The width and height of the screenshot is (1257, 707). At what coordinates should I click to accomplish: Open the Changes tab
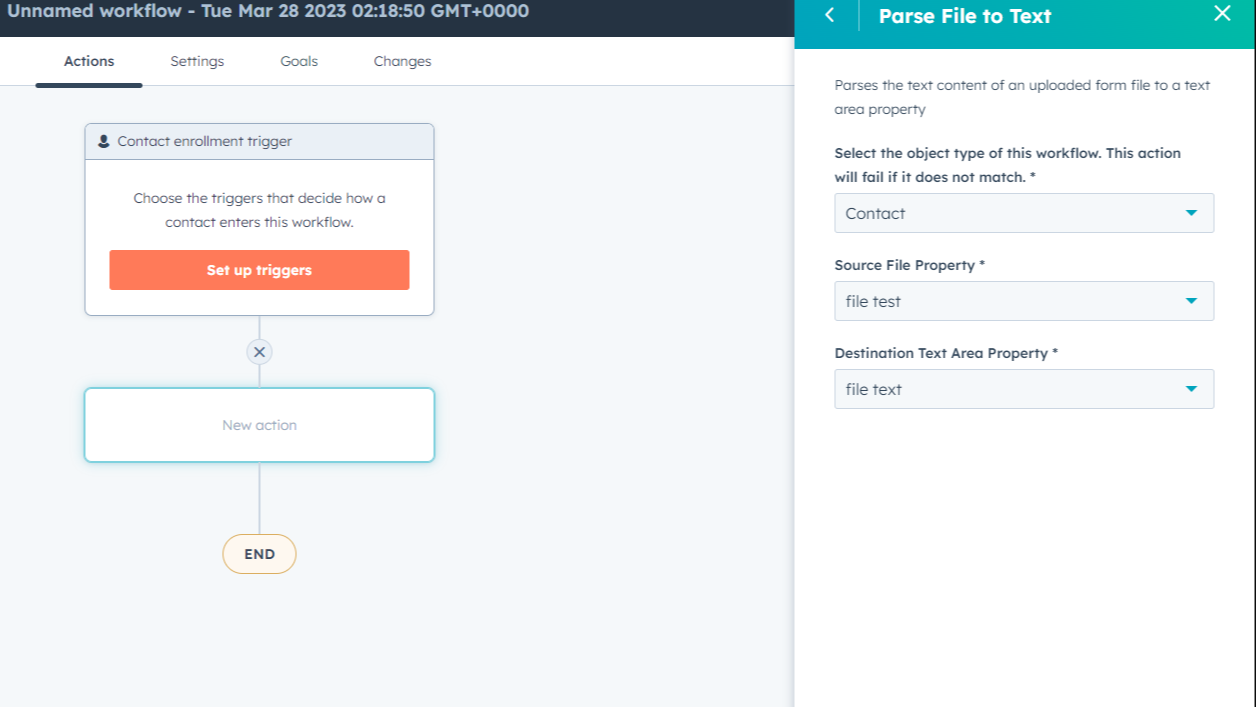point(402,61)
